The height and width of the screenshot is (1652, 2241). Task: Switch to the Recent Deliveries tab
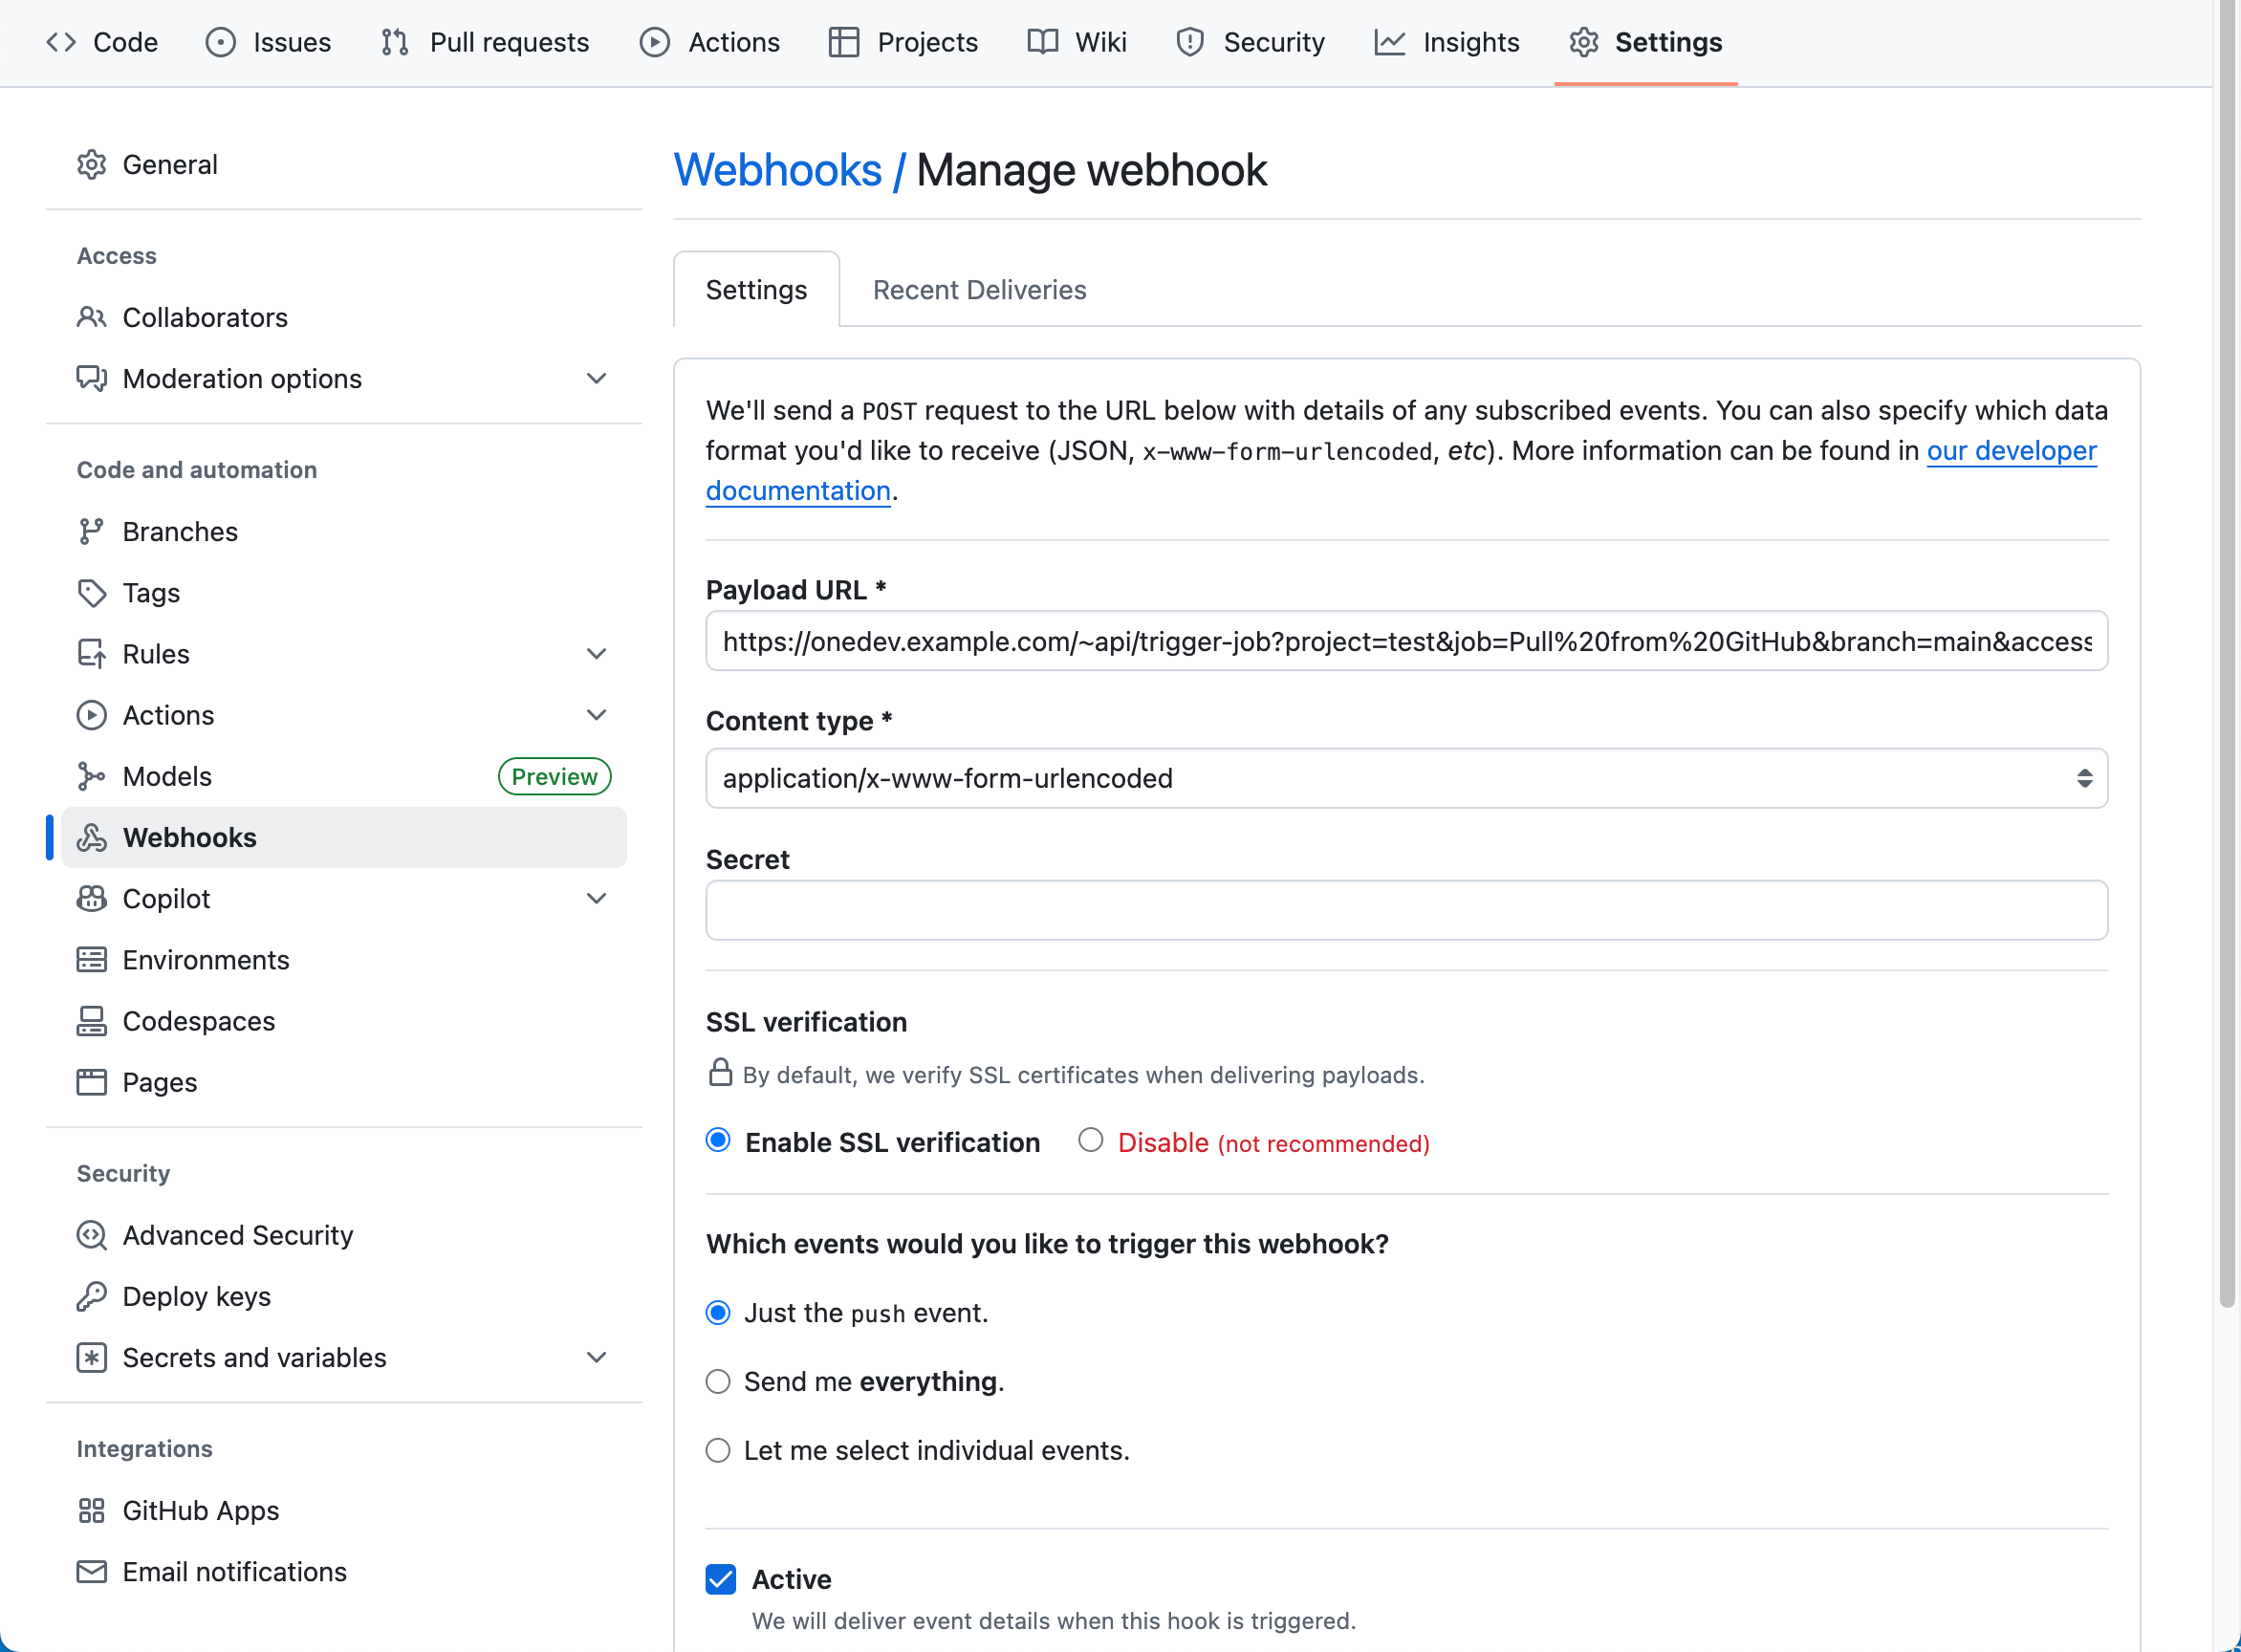click(979, 290)
